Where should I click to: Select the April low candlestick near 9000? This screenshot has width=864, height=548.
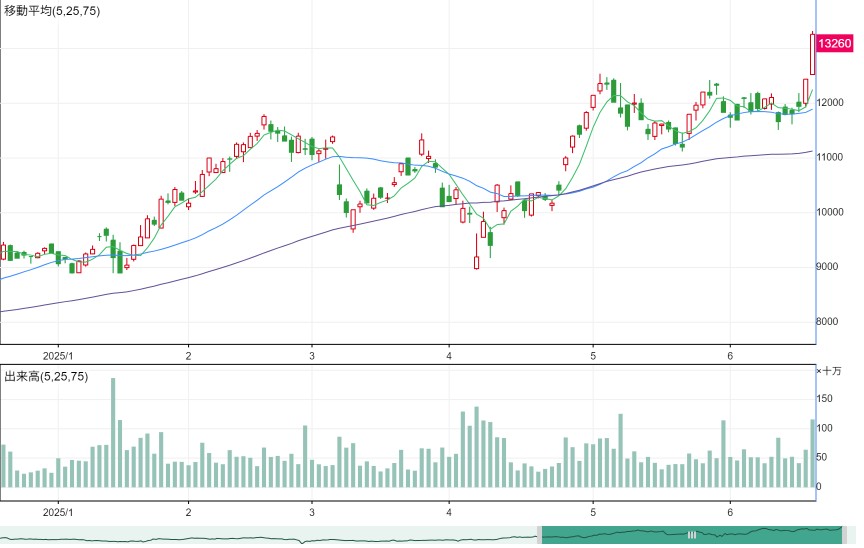pyautogui.click(x=477, y=252)
